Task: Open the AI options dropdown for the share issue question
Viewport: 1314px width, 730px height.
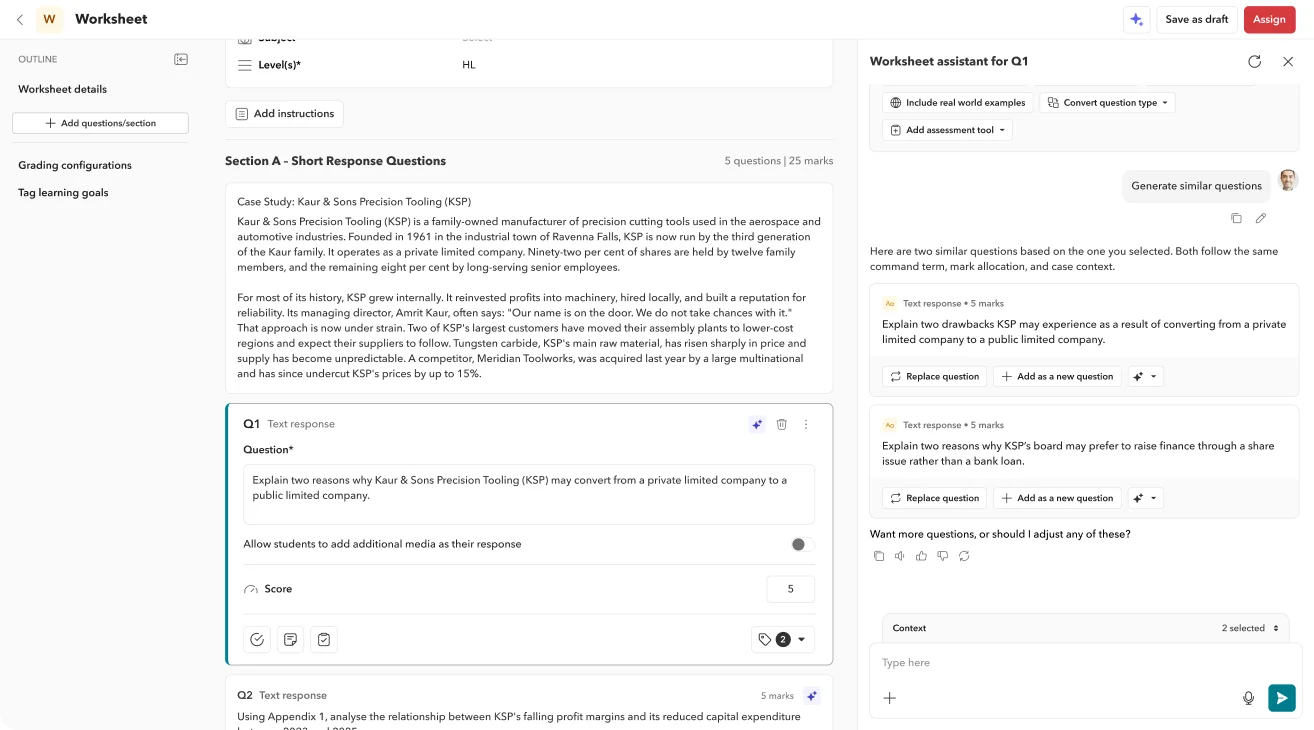Action: 1145,498
